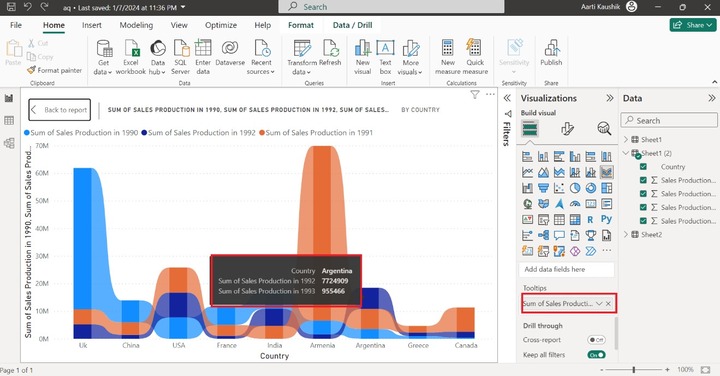Viewport: 720px width, 376px height.
Task: Choose the line chart visual
Action: click(x=528, y=172)
